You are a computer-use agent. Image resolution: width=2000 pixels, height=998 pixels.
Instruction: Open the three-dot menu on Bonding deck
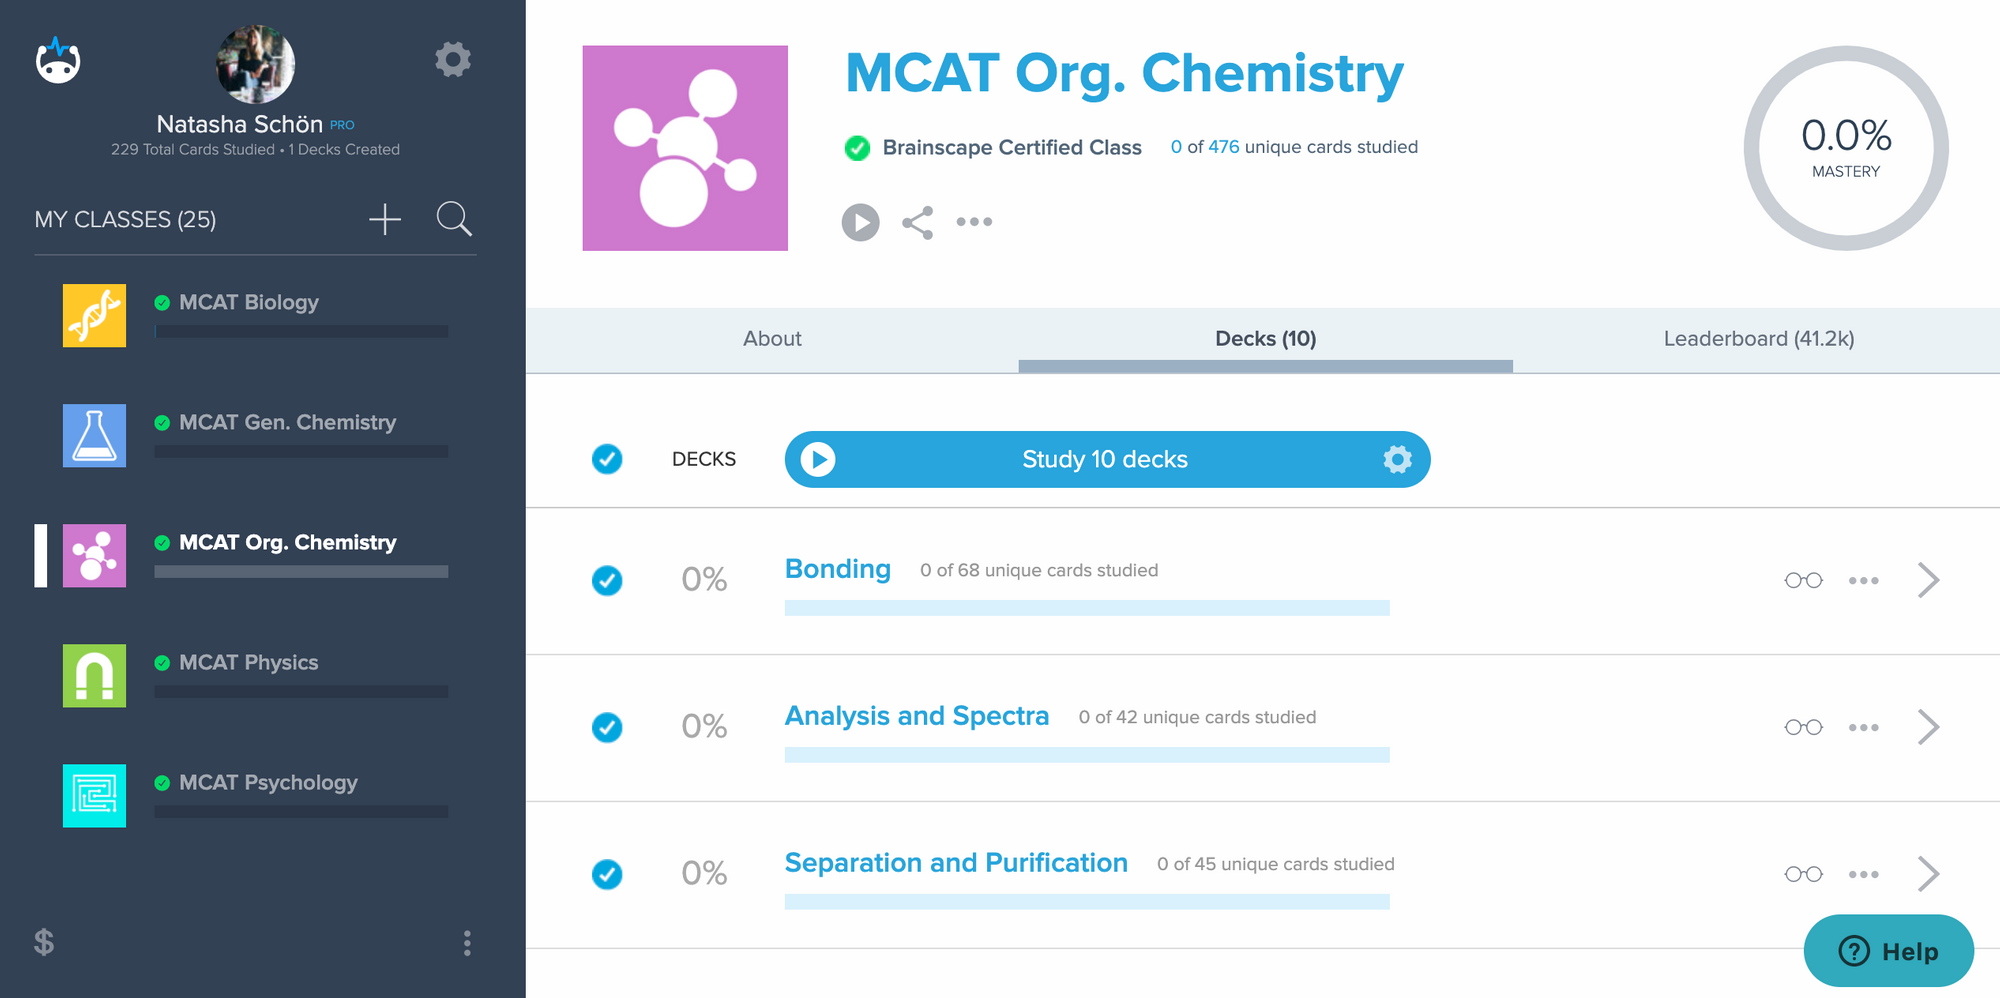point(1863,580)
